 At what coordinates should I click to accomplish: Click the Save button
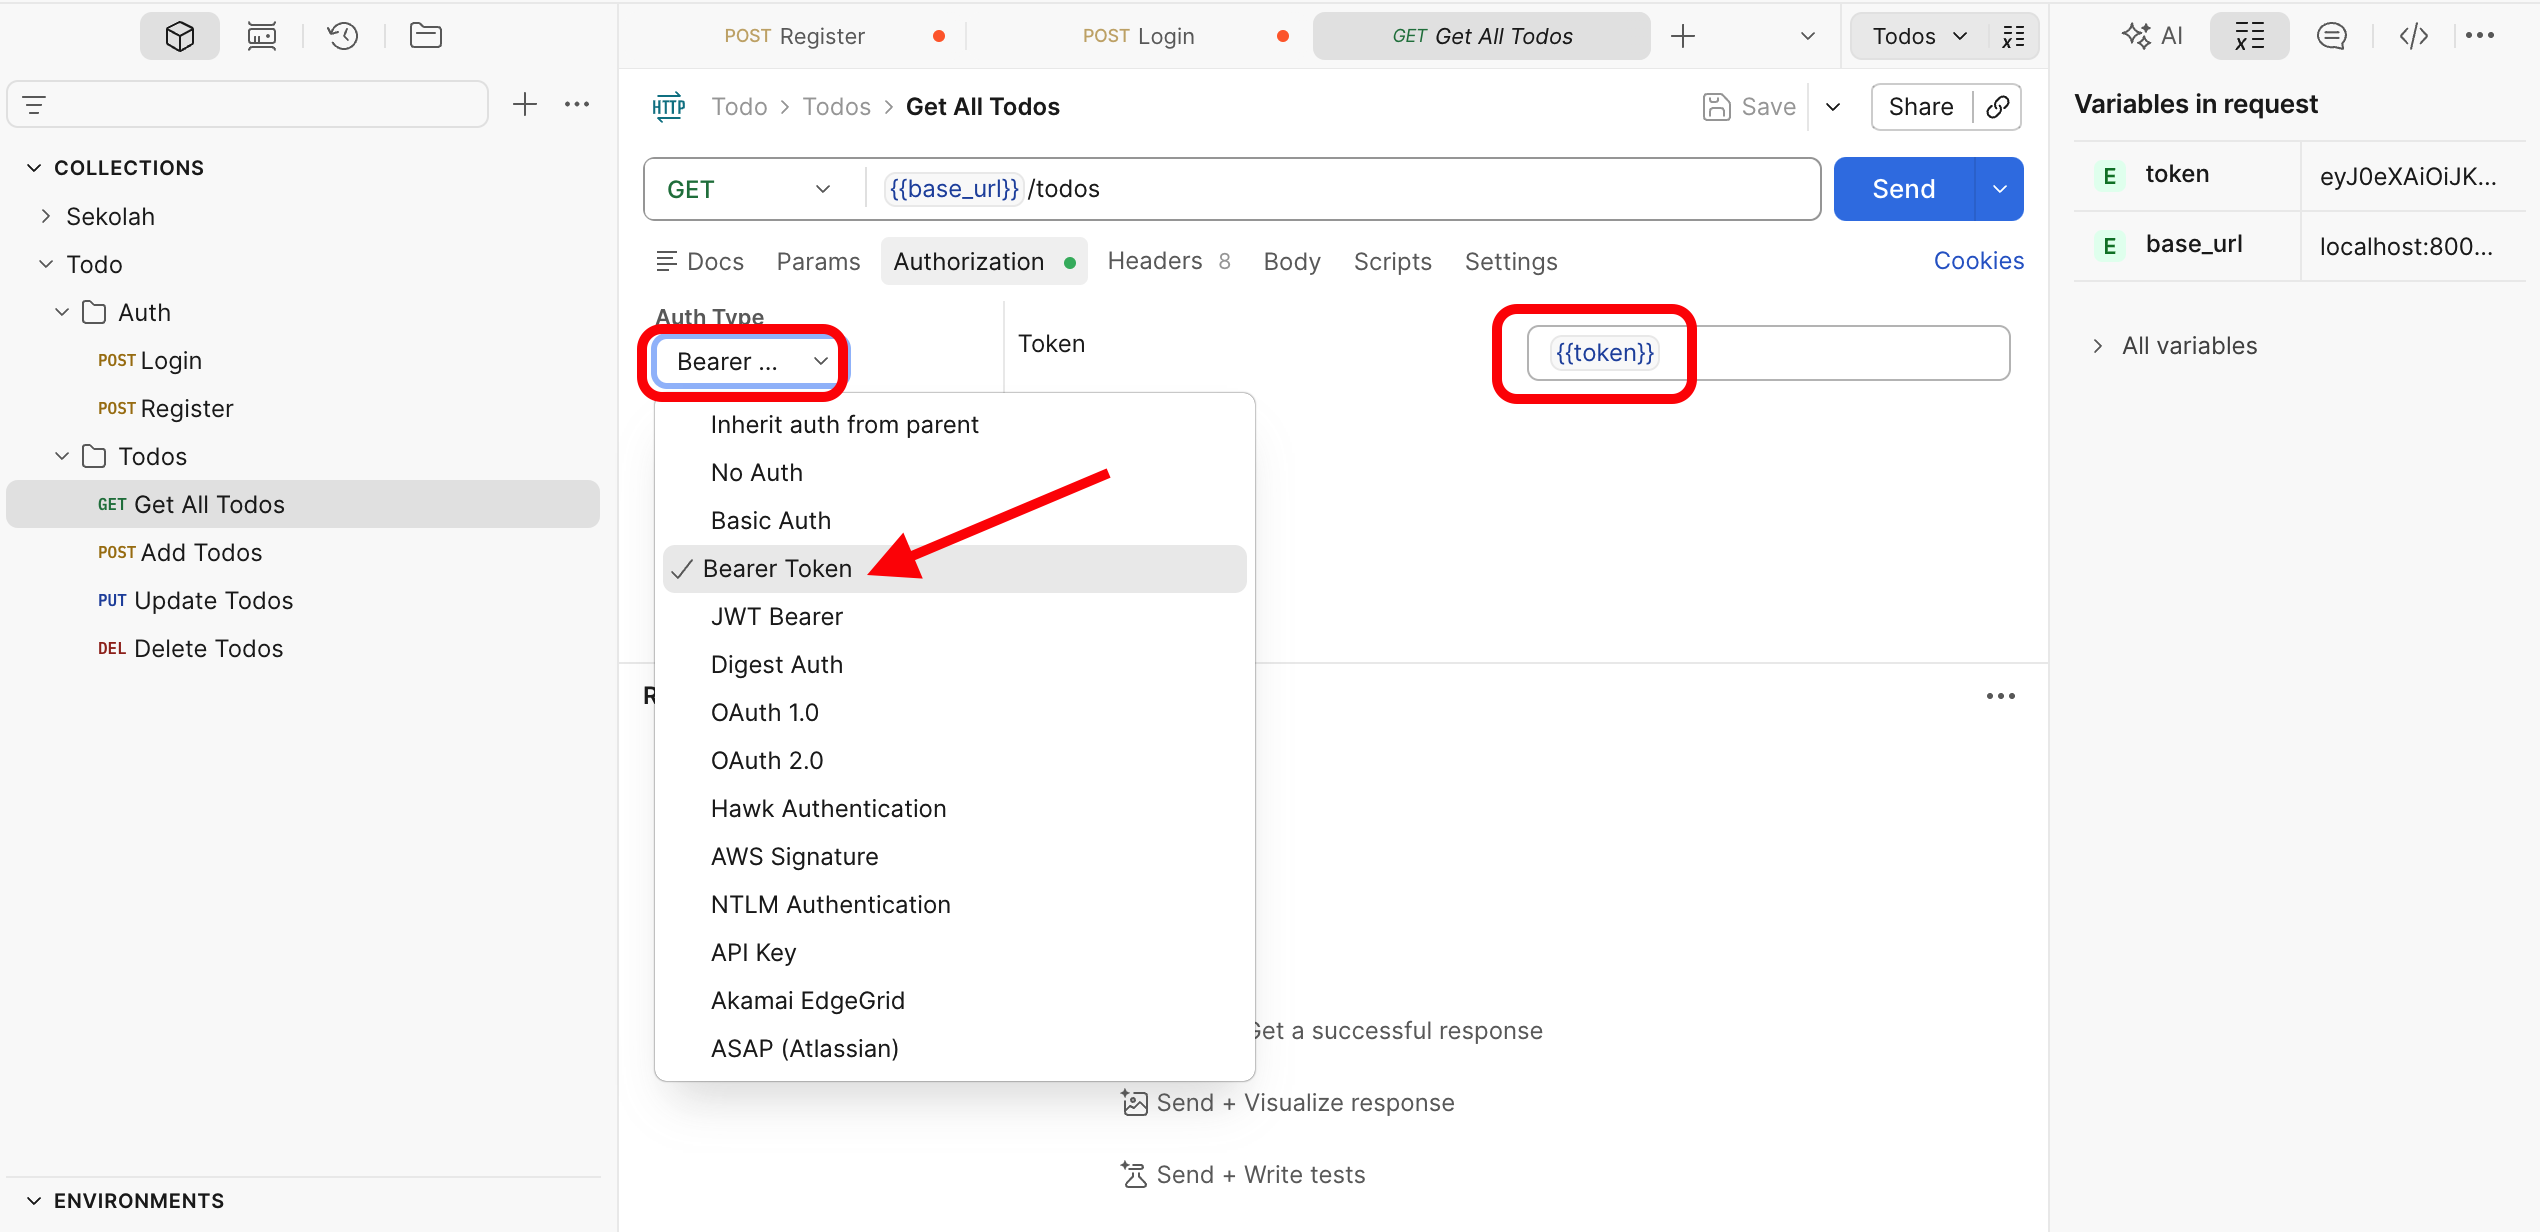click(x=1750, y=107)
